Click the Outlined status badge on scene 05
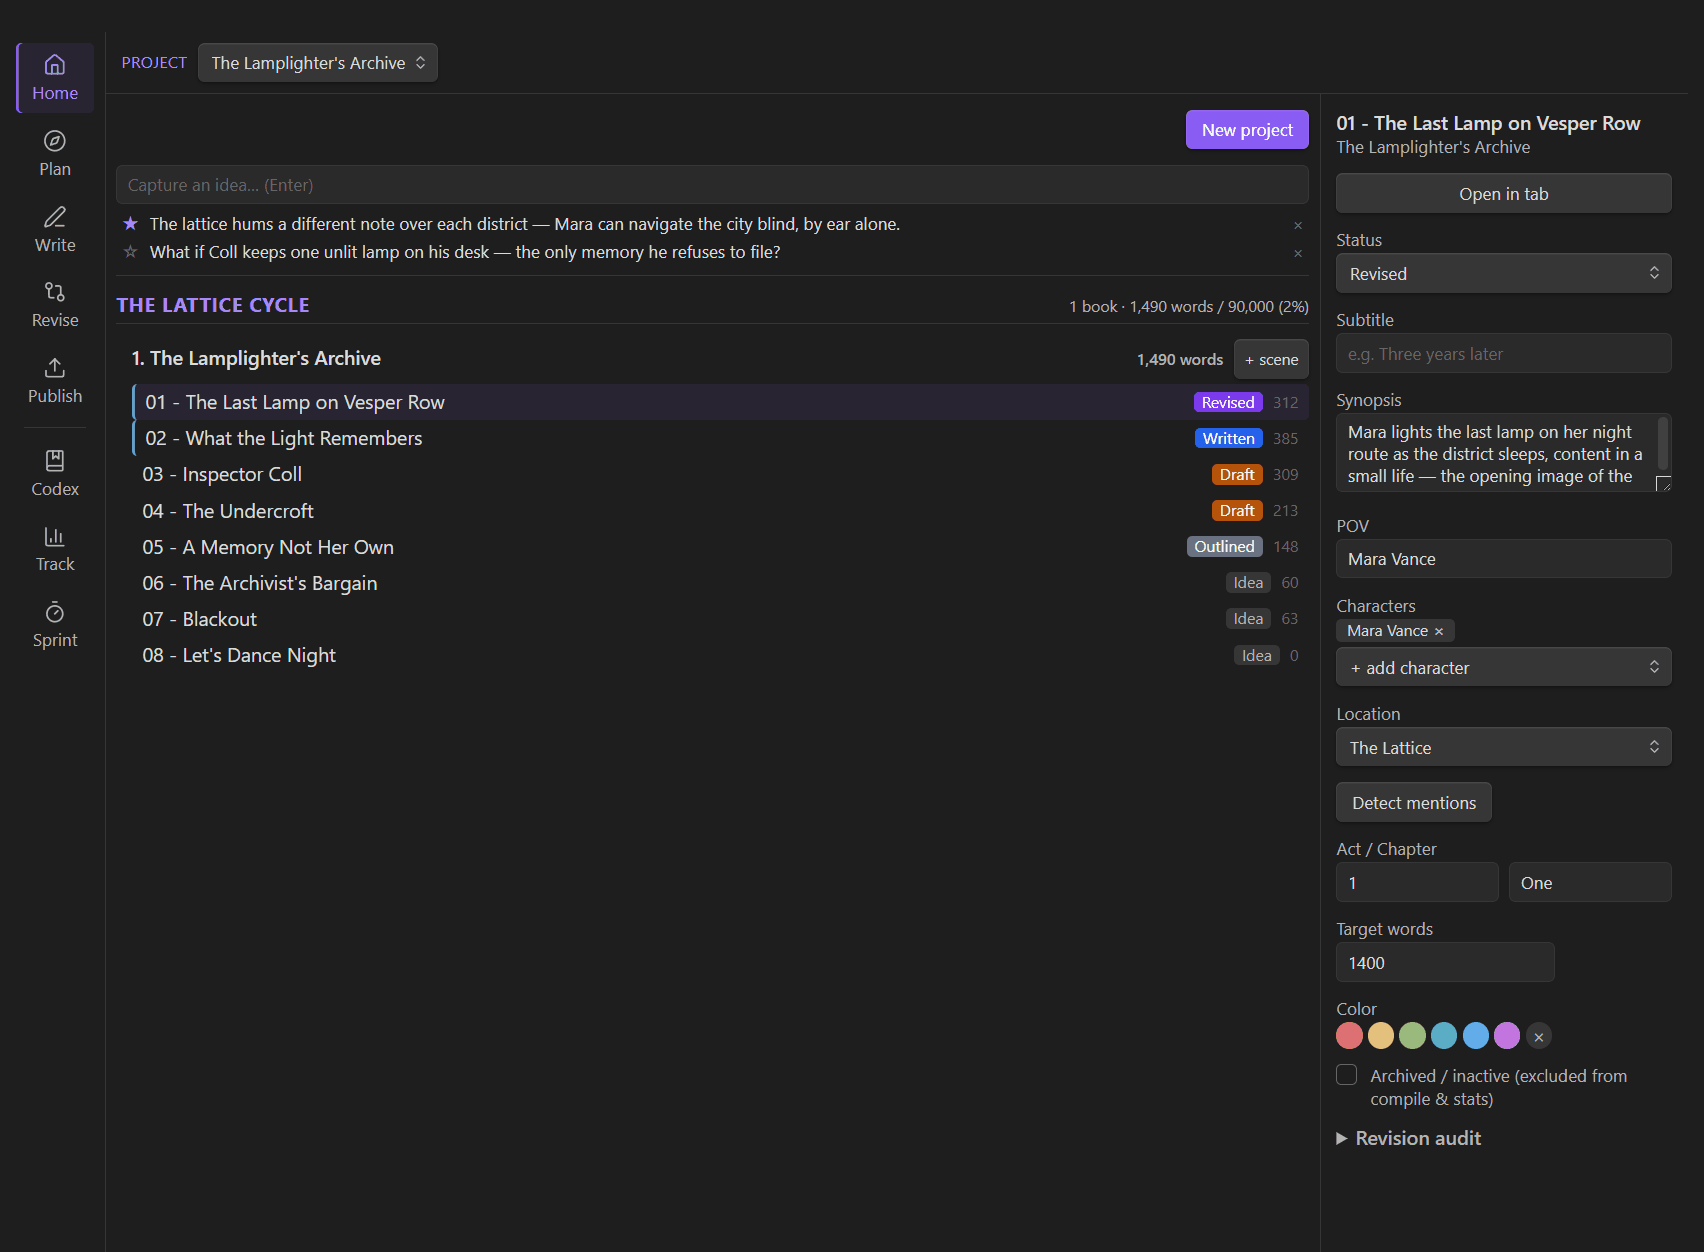This screenshot has width=1704, height=1252. [x=1224, y=546]
